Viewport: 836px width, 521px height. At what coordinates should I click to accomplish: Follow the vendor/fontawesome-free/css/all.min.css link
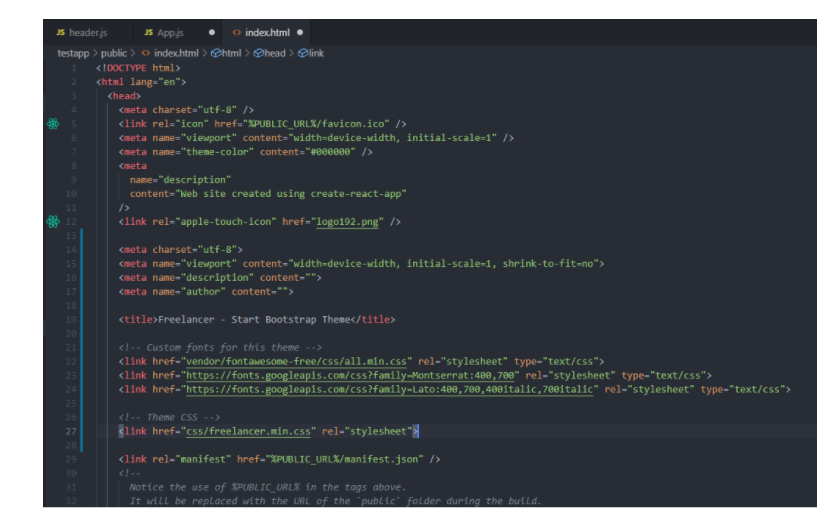click(296, 362)
